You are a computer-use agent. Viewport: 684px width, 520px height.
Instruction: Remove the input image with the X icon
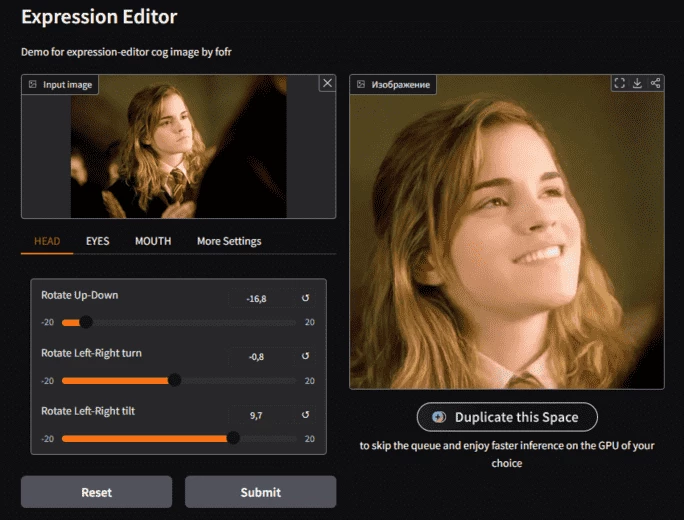click(327, 83)
